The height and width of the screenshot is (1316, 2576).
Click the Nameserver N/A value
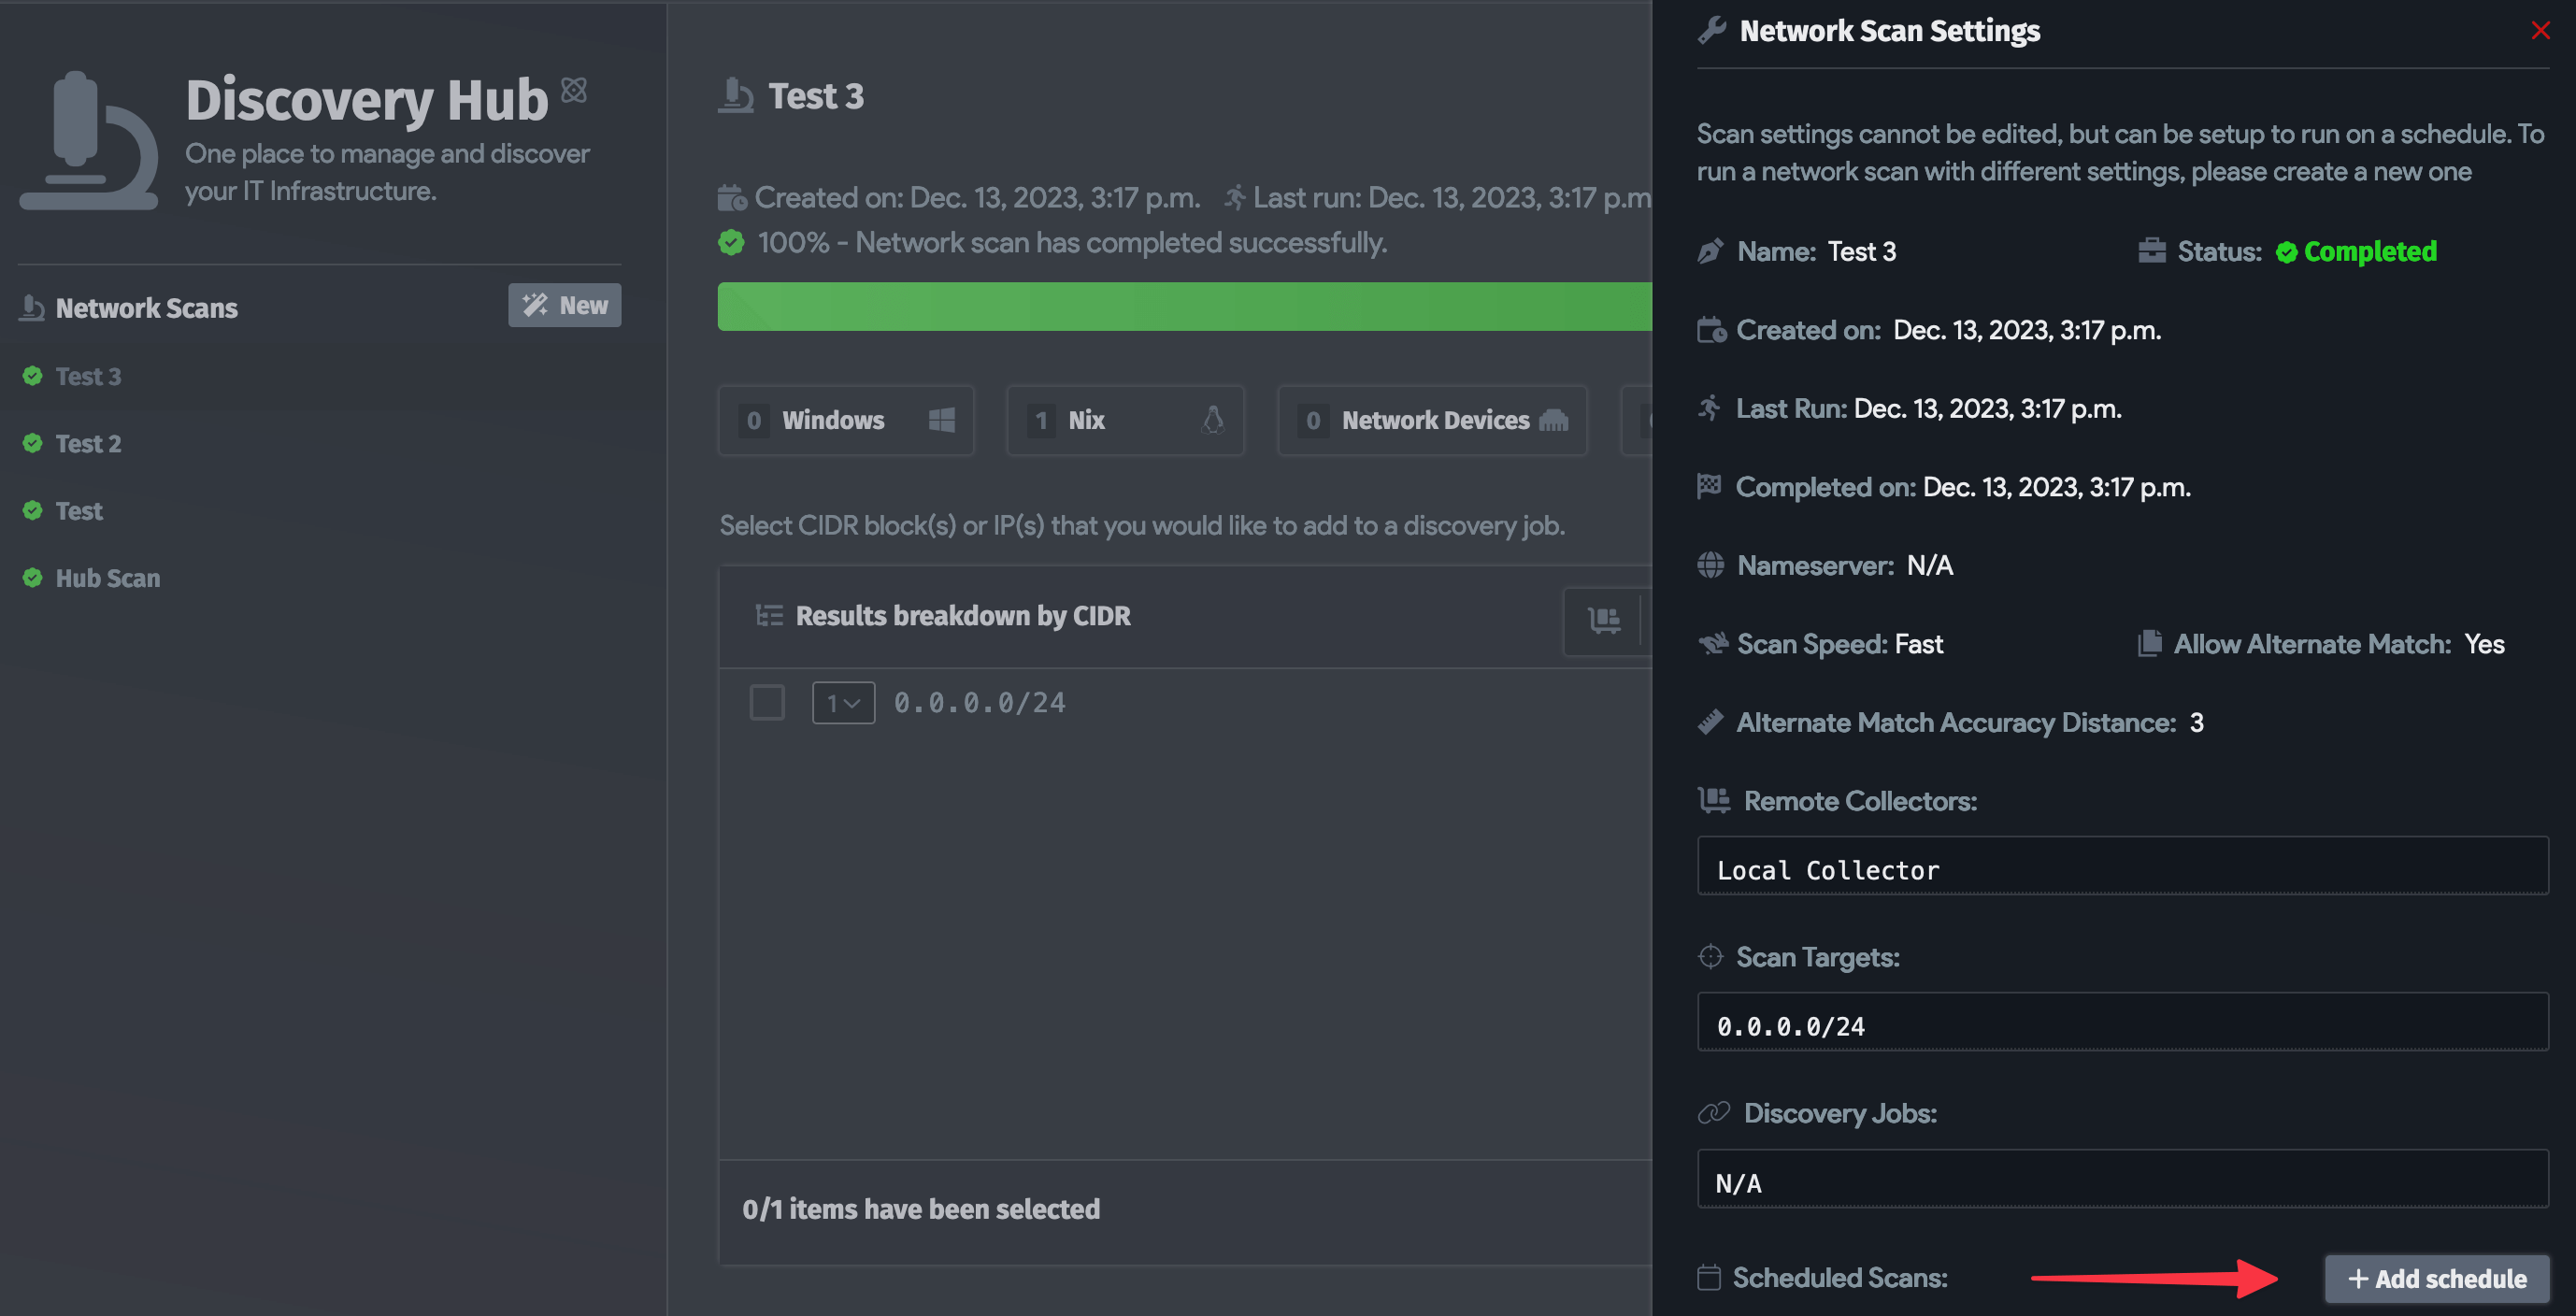click(x=1929, y=565)
